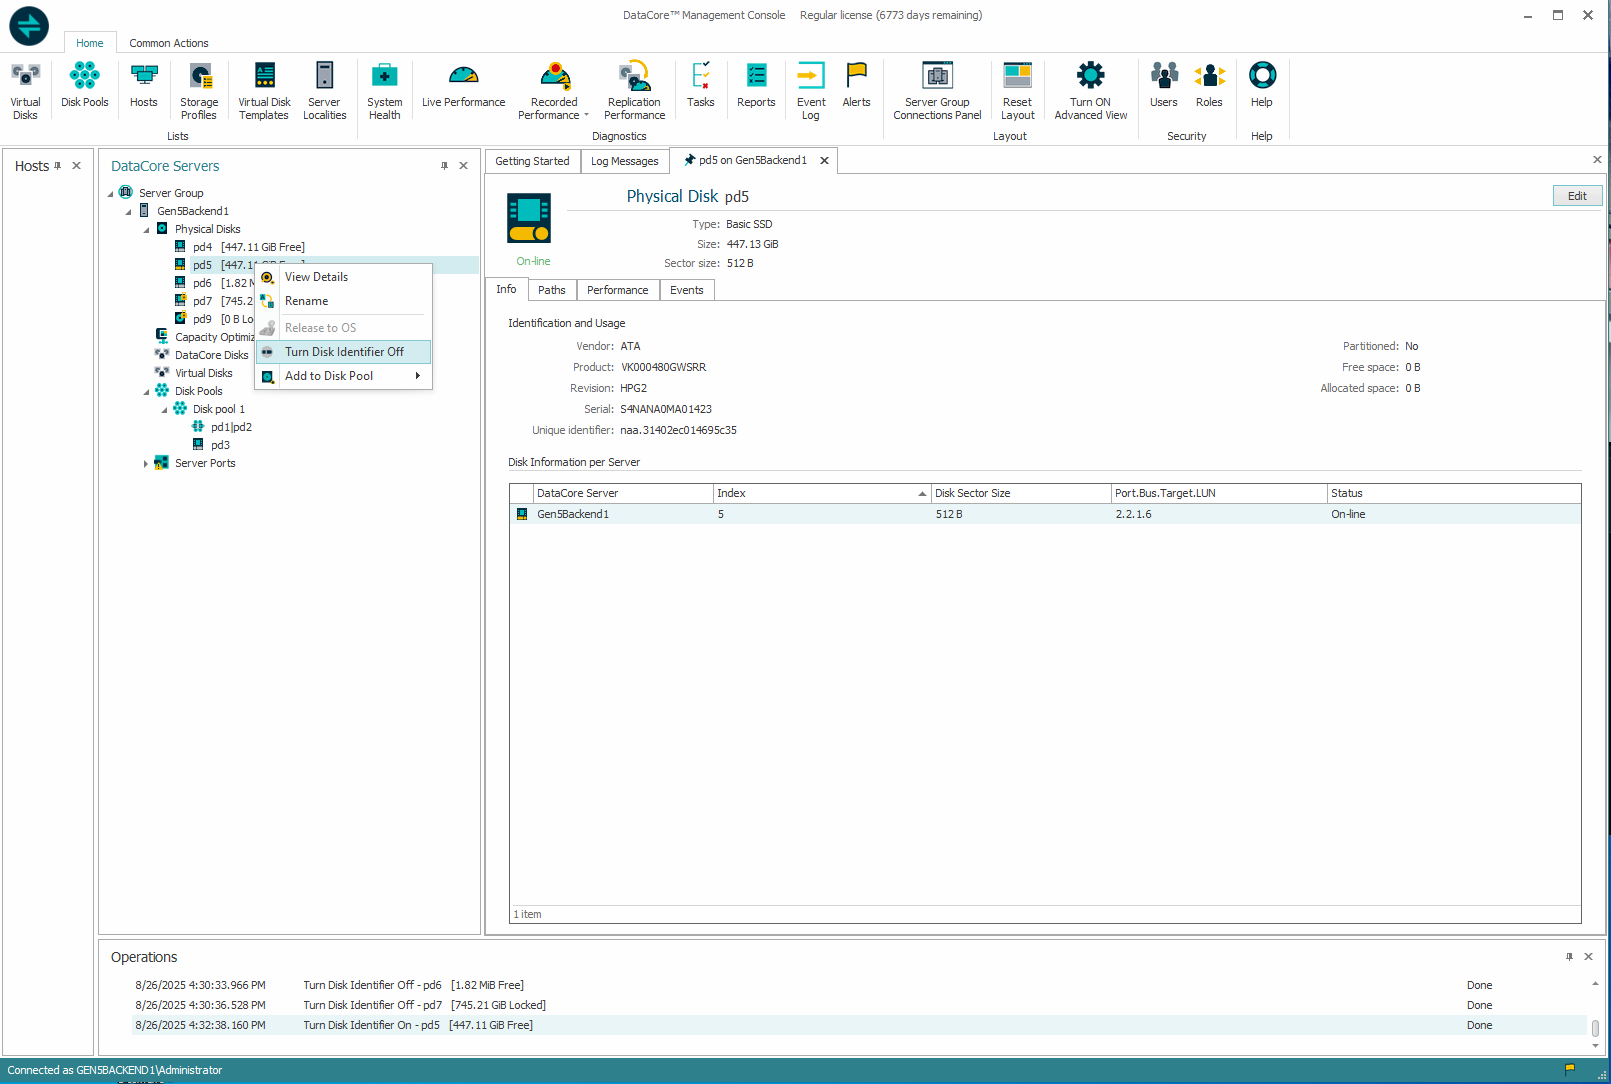Pin the DataCore Servers panel

(x=444, y=166)
